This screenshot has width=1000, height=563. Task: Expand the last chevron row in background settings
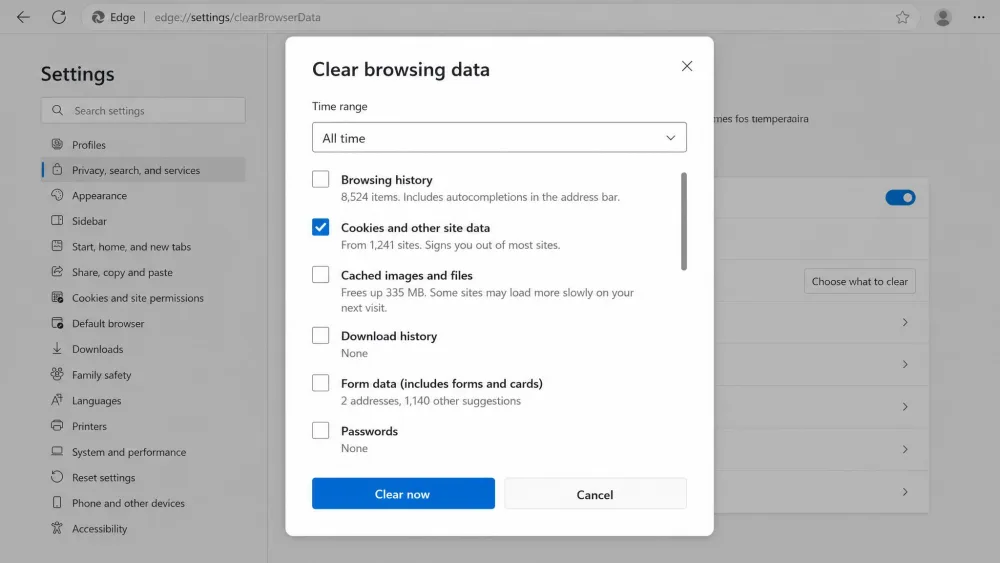[x=904, y=492]
